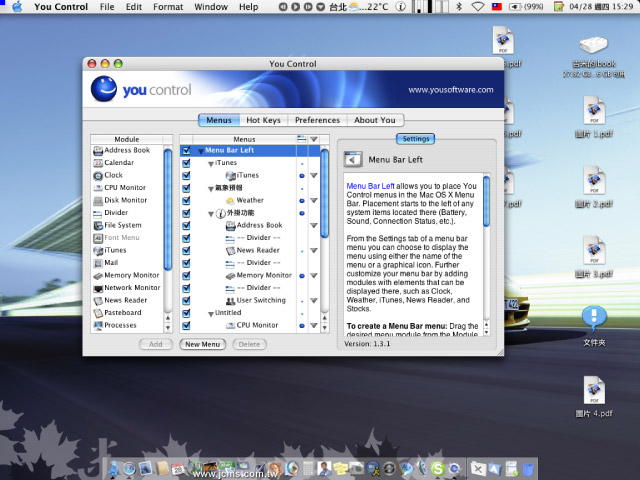Uncheck the Weather row checkbox
The image size is (640, 480).
[186, 200]
